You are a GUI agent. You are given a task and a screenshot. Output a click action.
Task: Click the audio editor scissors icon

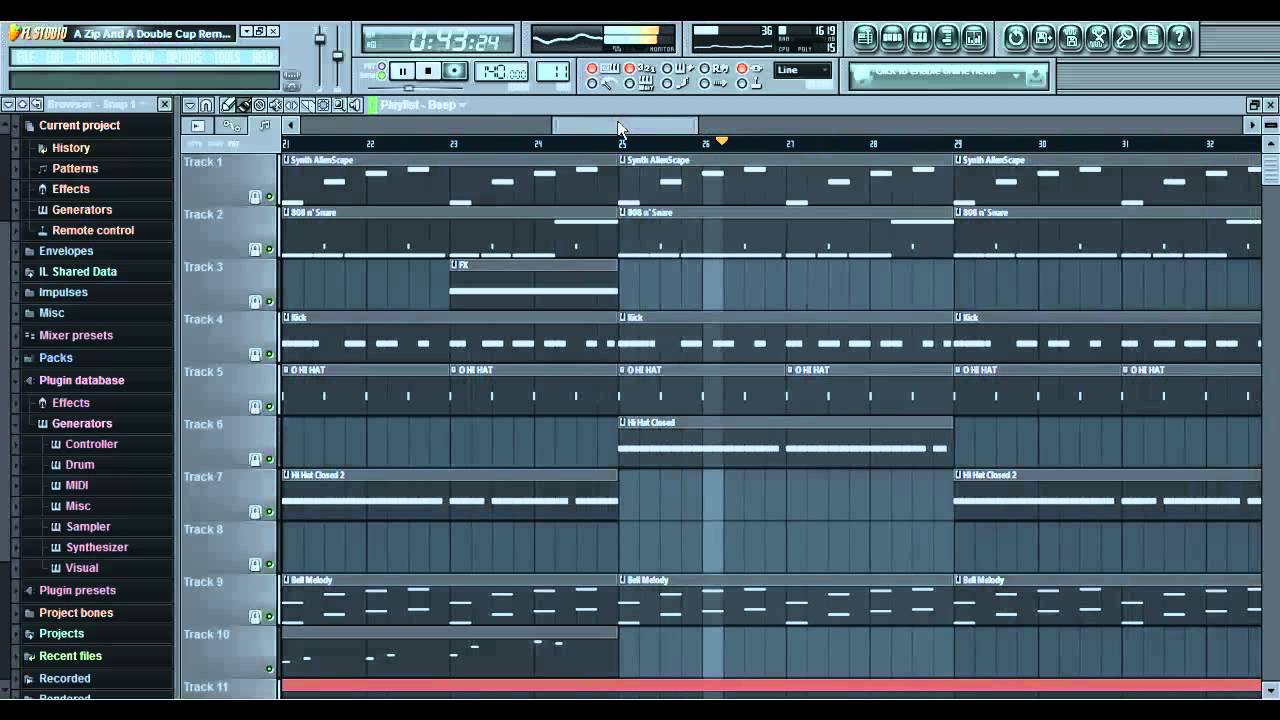(x=1097, y=38)
